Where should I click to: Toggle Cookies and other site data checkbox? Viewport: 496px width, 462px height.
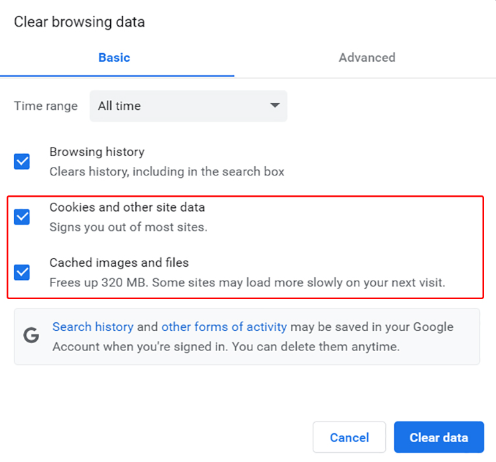click(x=22, y=217)
